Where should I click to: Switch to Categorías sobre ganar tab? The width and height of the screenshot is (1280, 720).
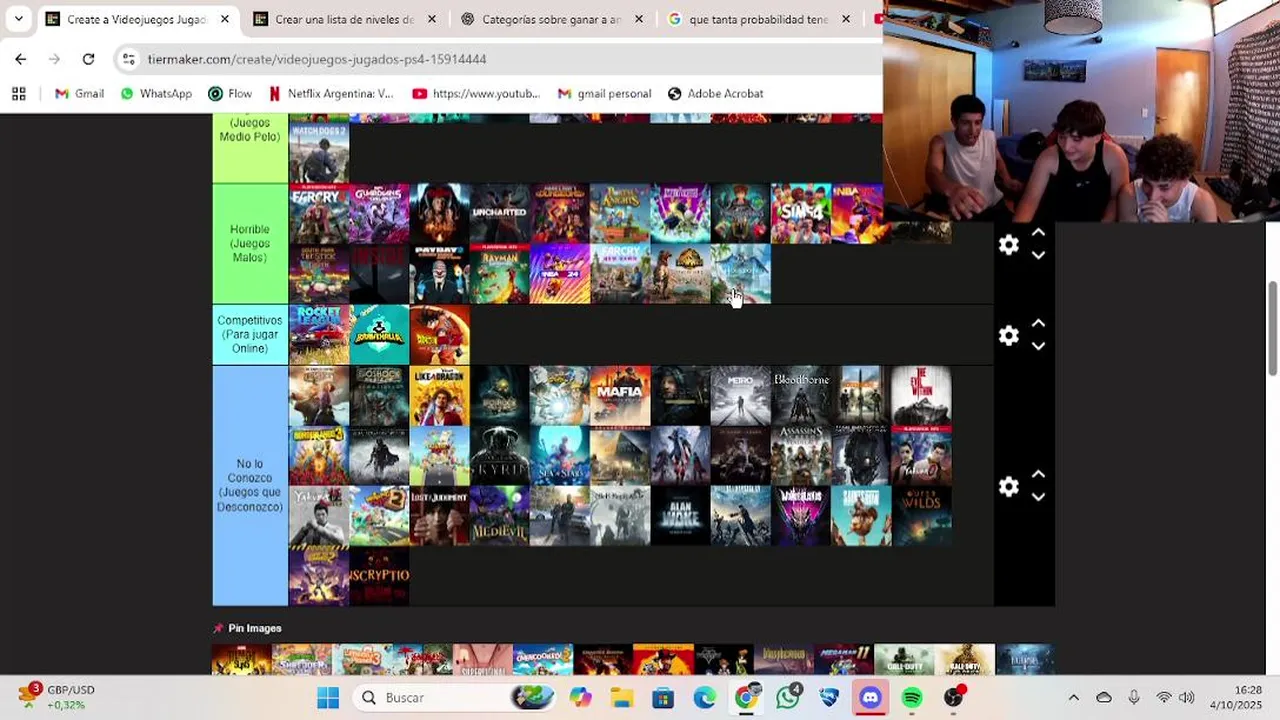(551, 19)
